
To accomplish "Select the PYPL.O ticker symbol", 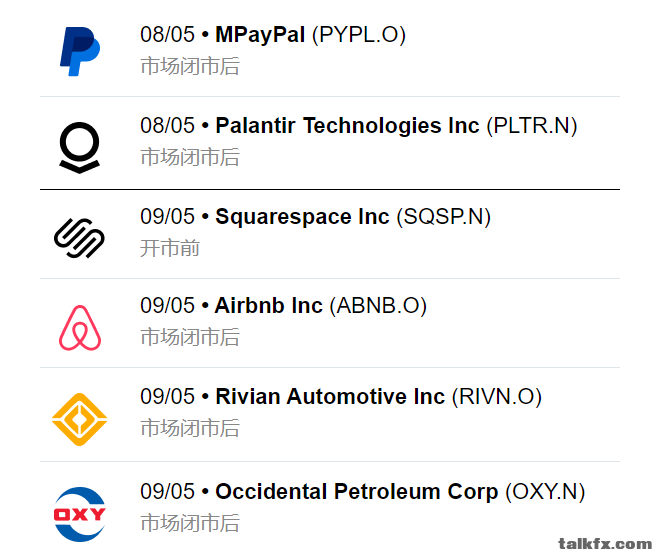I will [359, 35].
